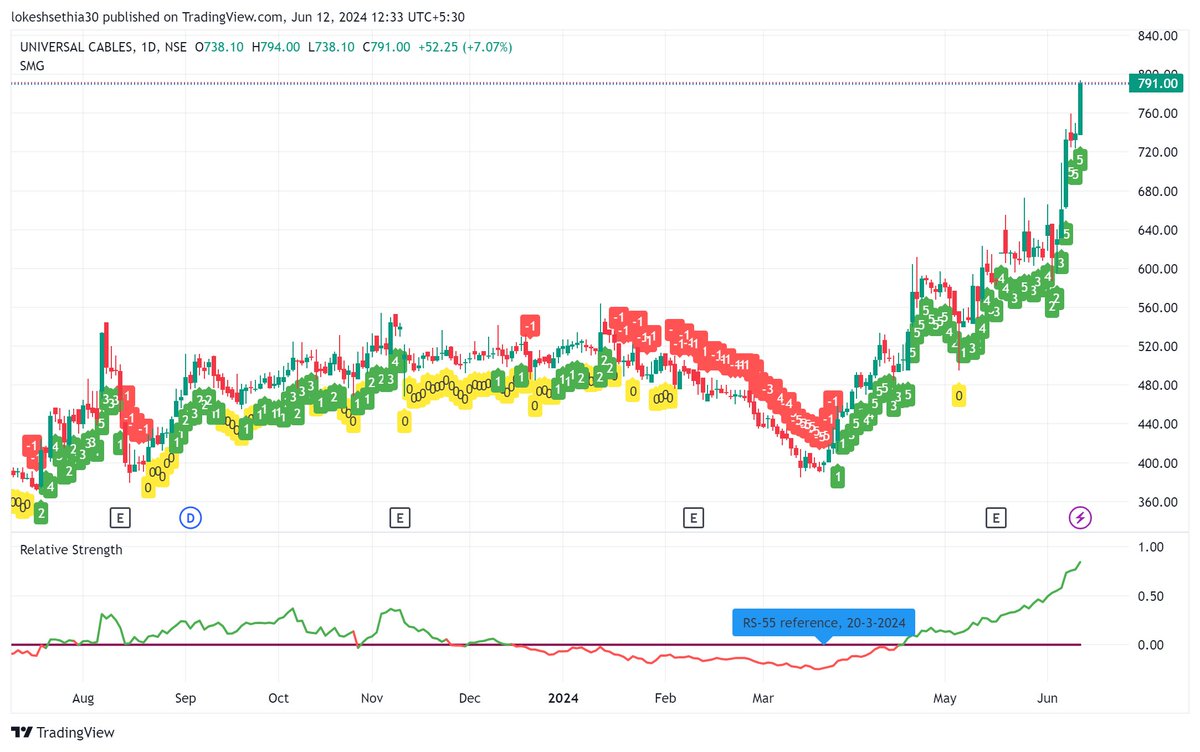Click the O738.10 open value
1200x752 pixels.
(x=219, y=46)
